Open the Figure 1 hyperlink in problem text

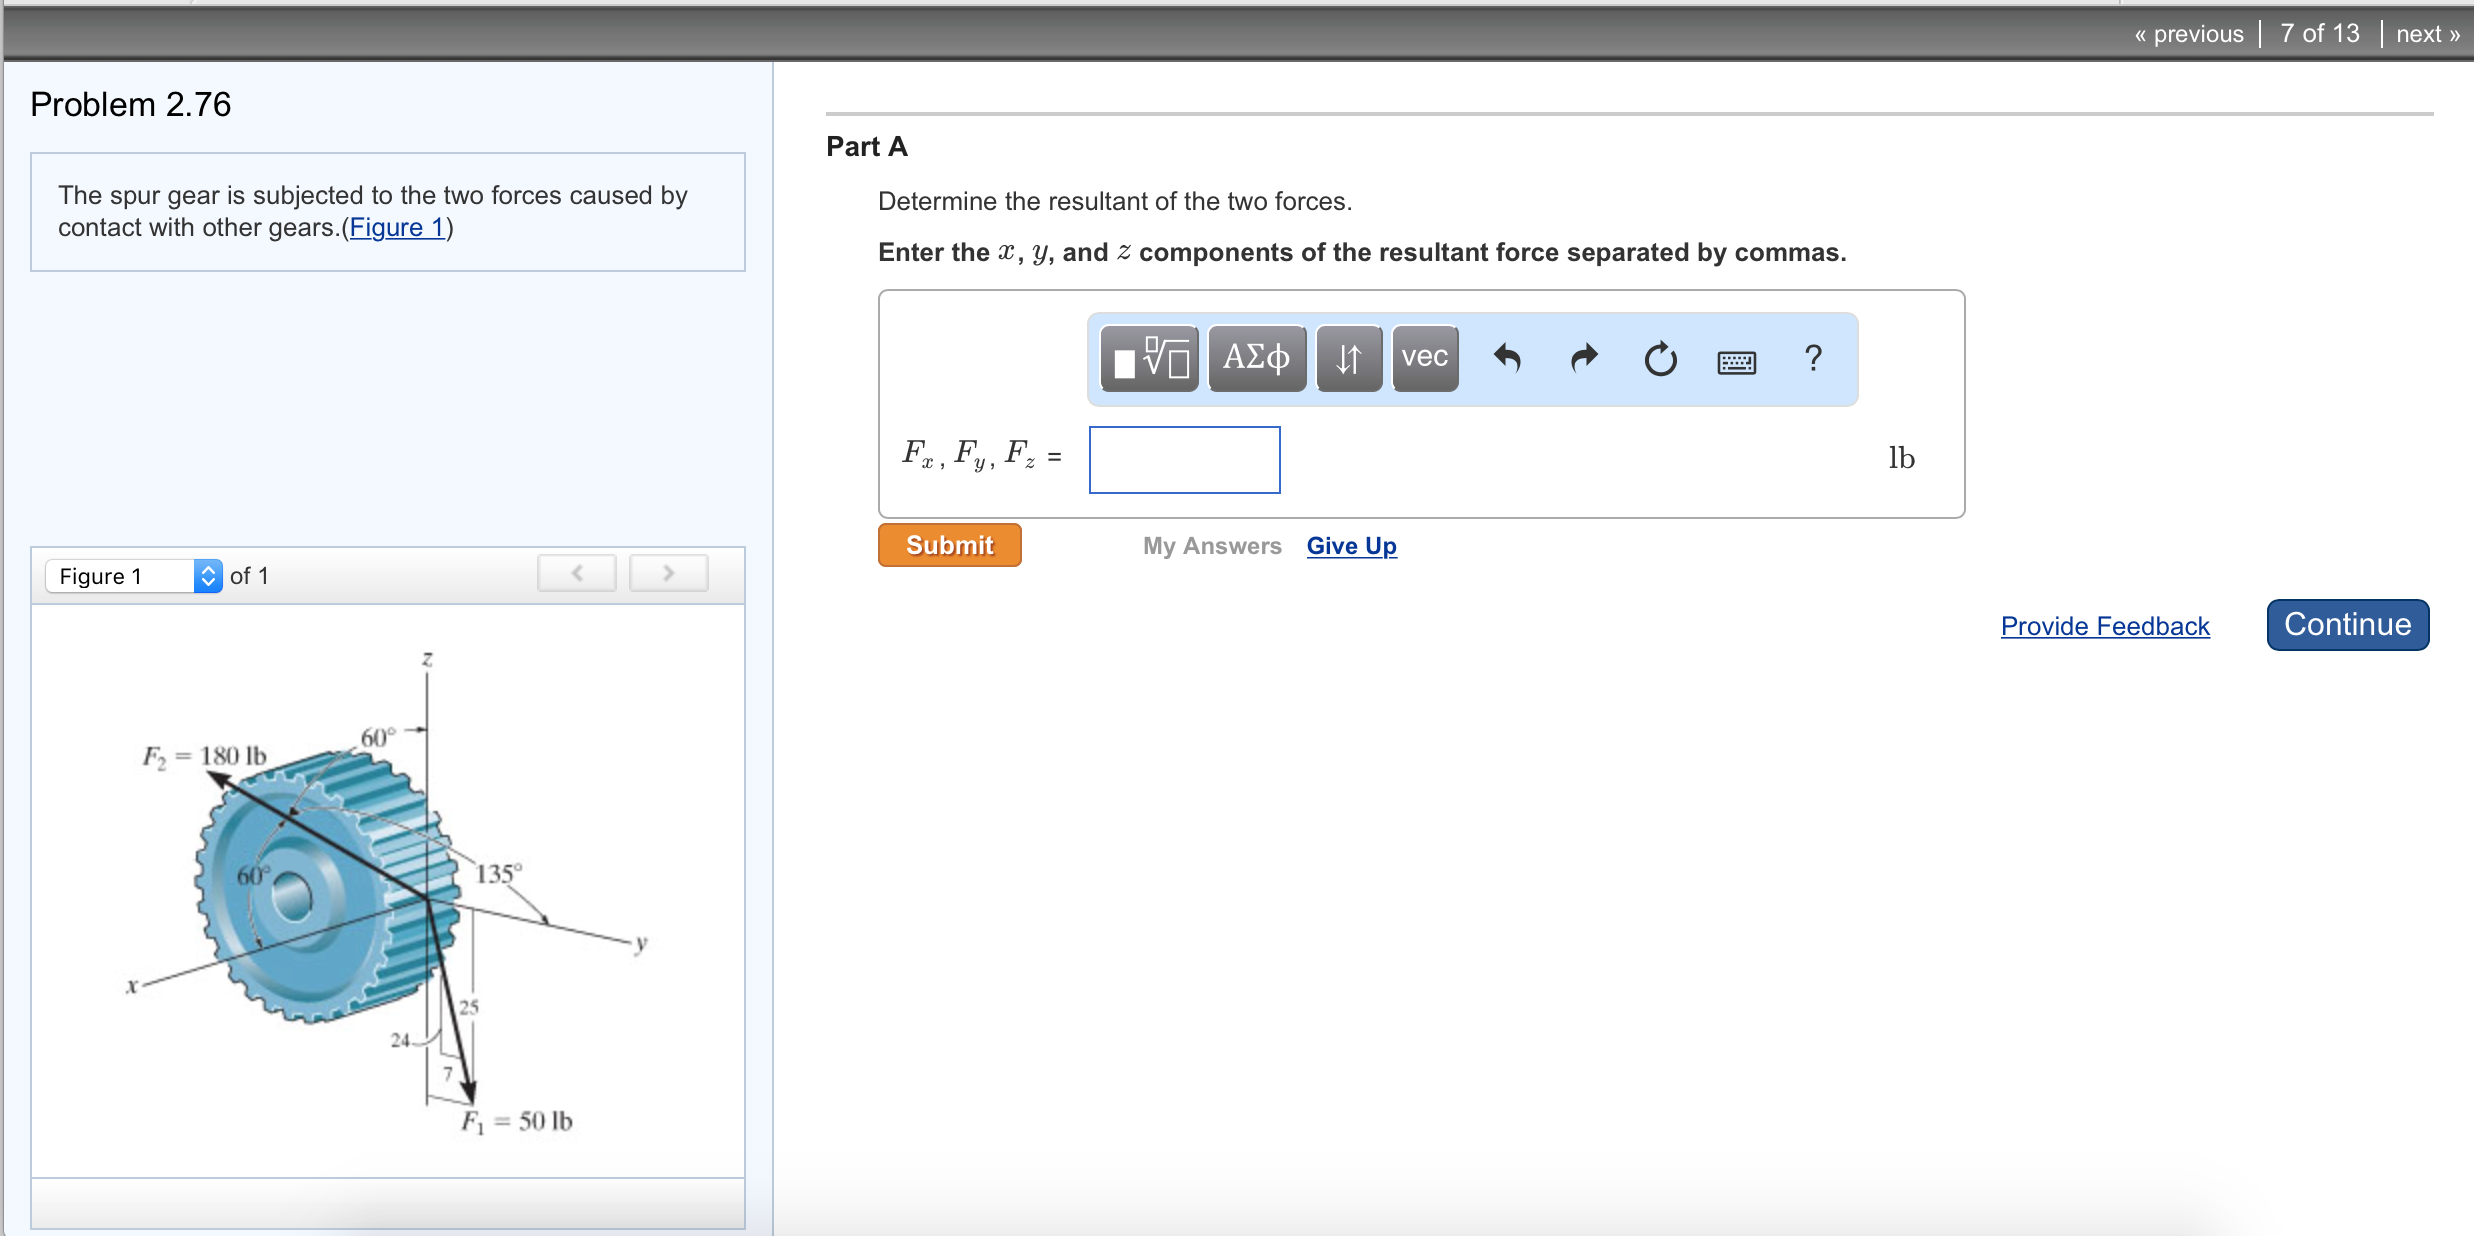pos(397,228)
